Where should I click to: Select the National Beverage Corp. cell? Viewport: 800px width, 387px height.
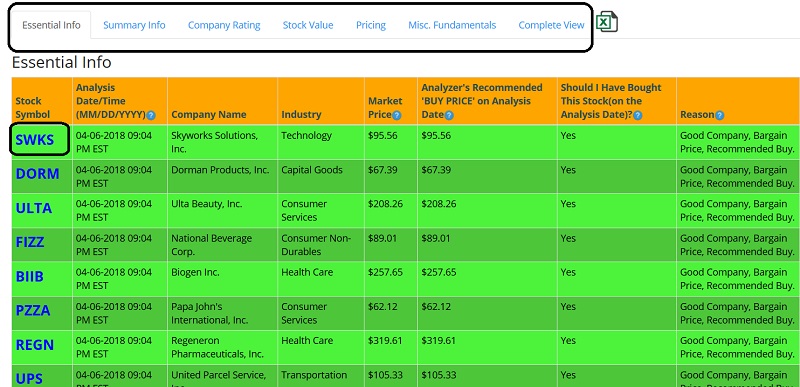(222, 245)
